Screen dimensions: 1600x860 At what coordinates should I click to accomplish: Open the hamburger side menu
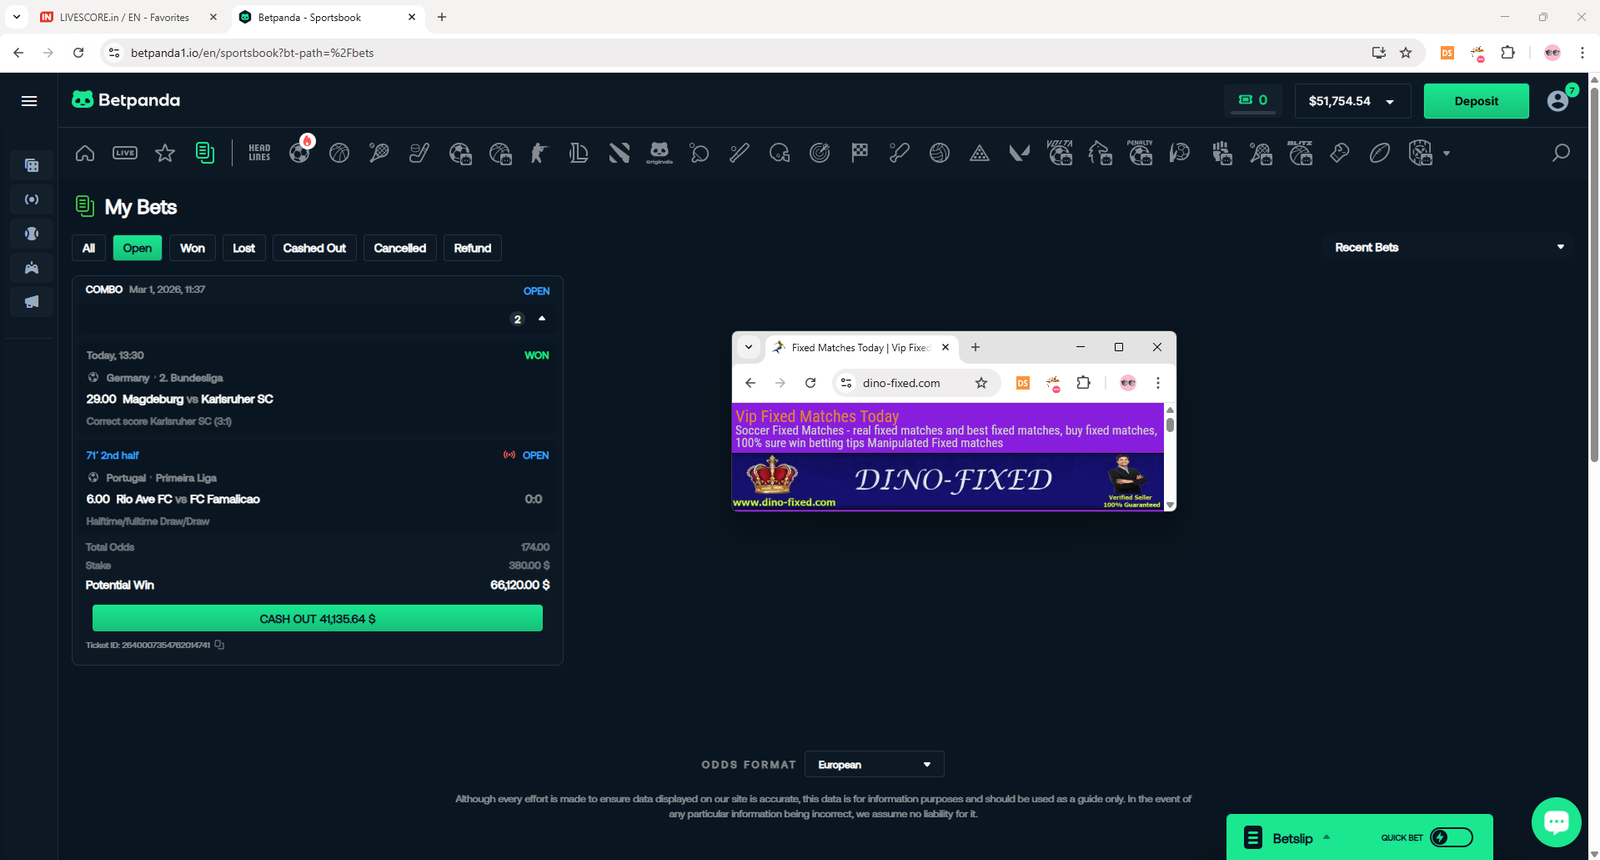coord(29,101)
